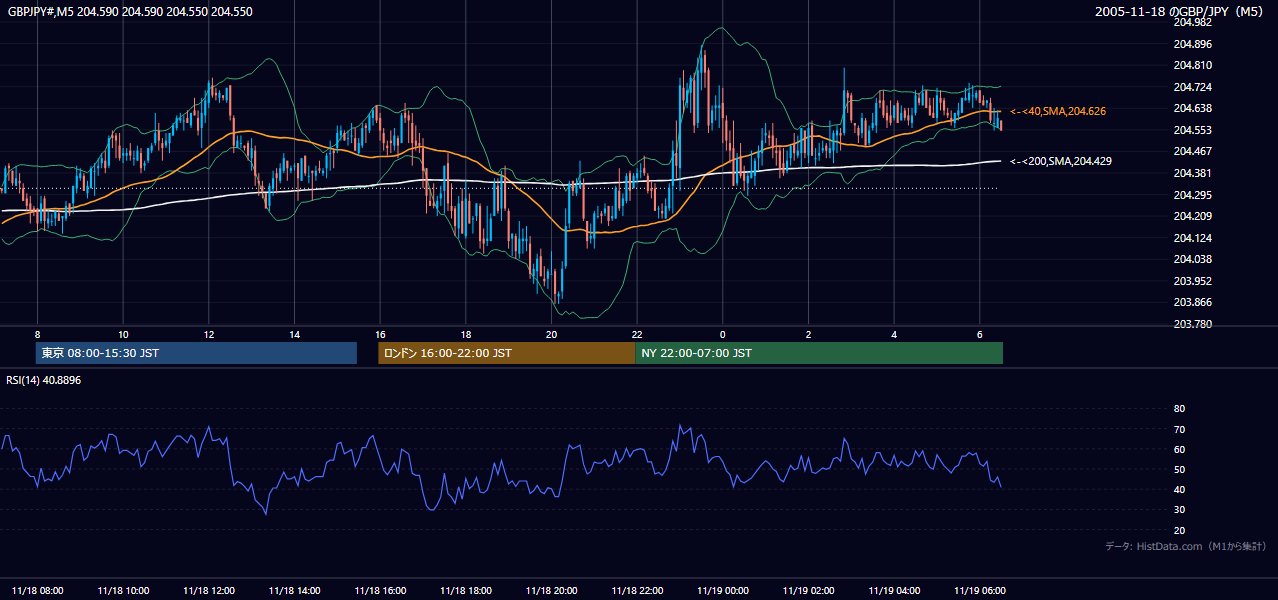The width and height of the screenshot is (1278, 600).
Task: Select the 2005-11-18 のGBP/JPY (M5) title
Action: click(x=1180, y=12)
